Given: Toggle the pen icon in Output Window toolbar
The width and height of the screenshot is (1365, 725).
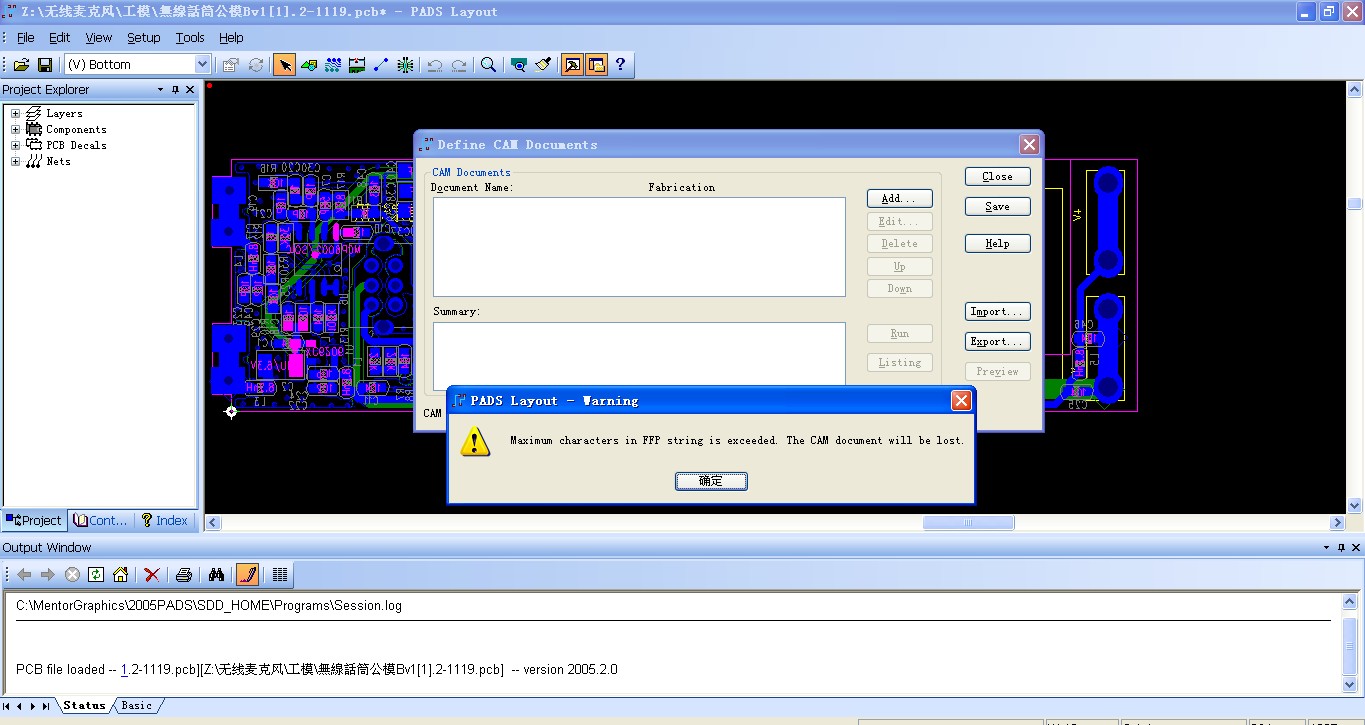Looking at the screenshot, I should coord(247,574).
